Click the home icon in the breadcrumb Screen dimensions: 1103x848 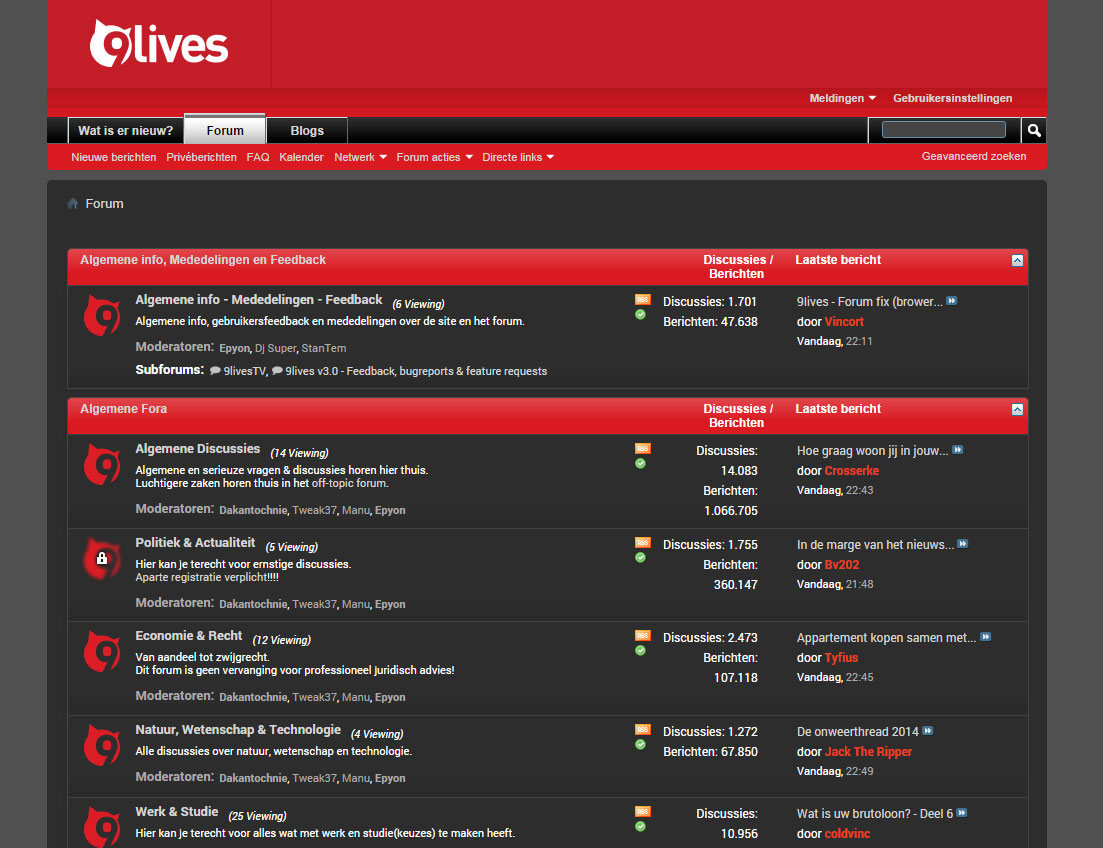pos(72,203)
